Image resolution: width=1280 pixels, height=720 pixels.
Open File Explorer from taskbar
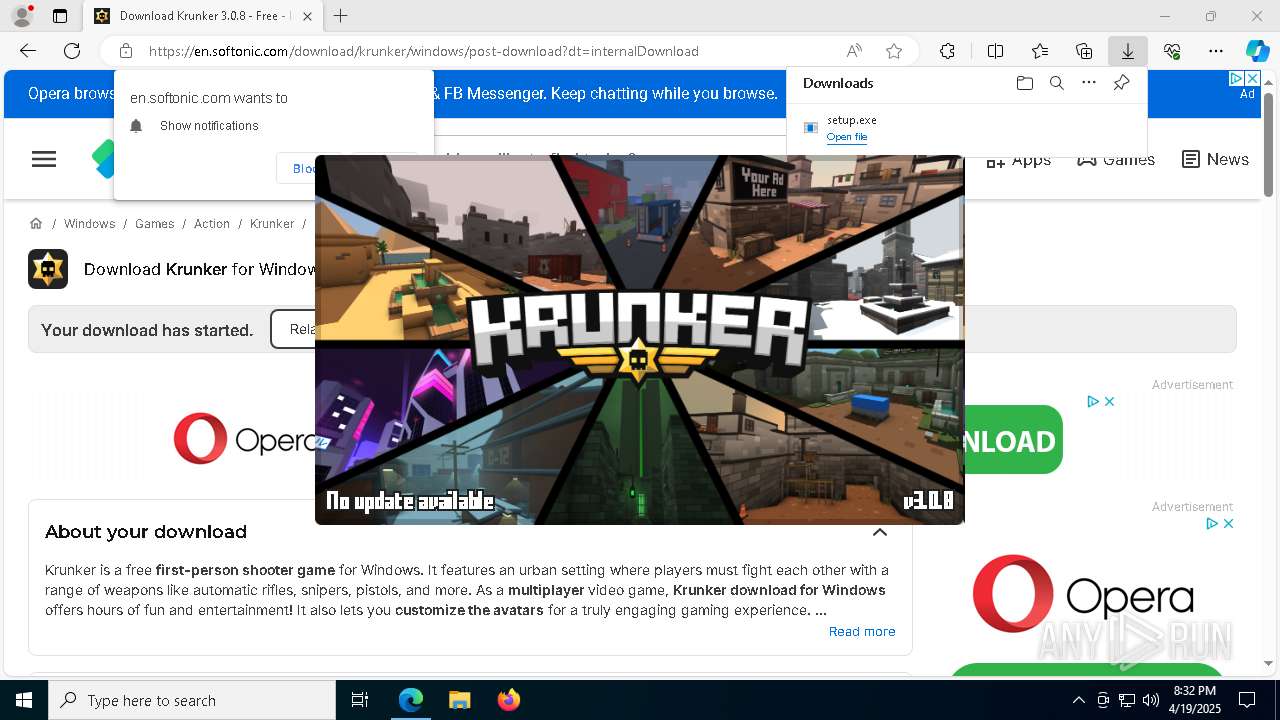[459, 700]
